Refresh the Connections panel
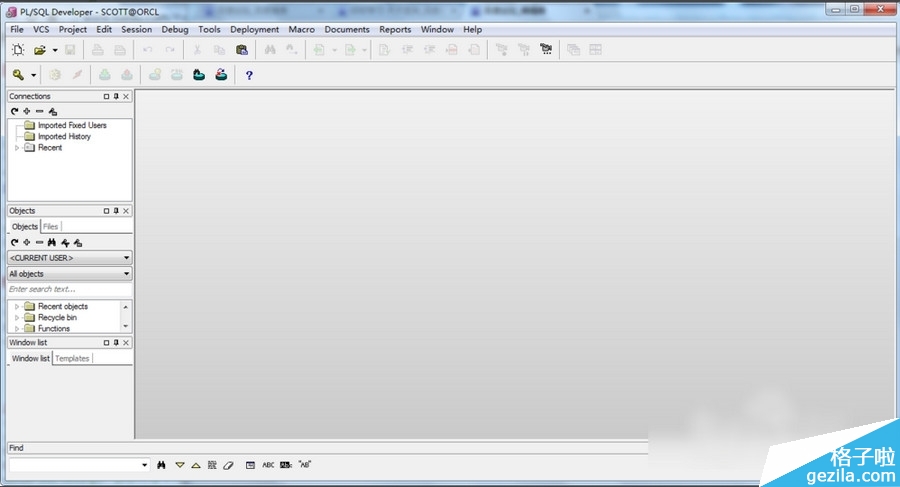 [14, 111]
